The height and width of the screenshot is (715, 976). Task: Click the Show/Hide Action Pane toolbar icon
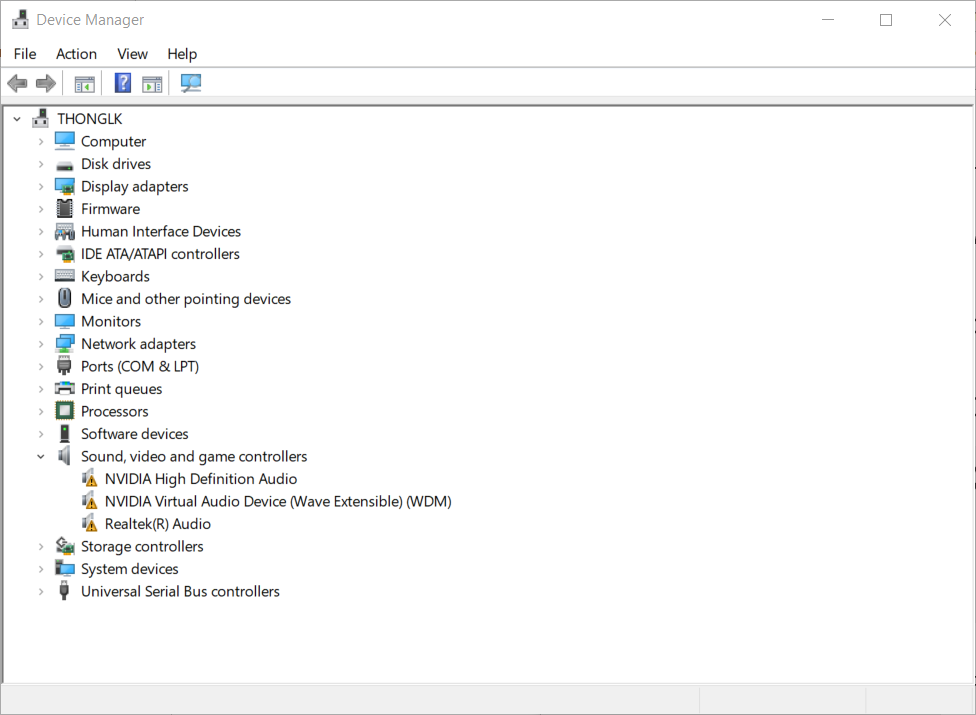pyautogui.click(x=152, y=83)
